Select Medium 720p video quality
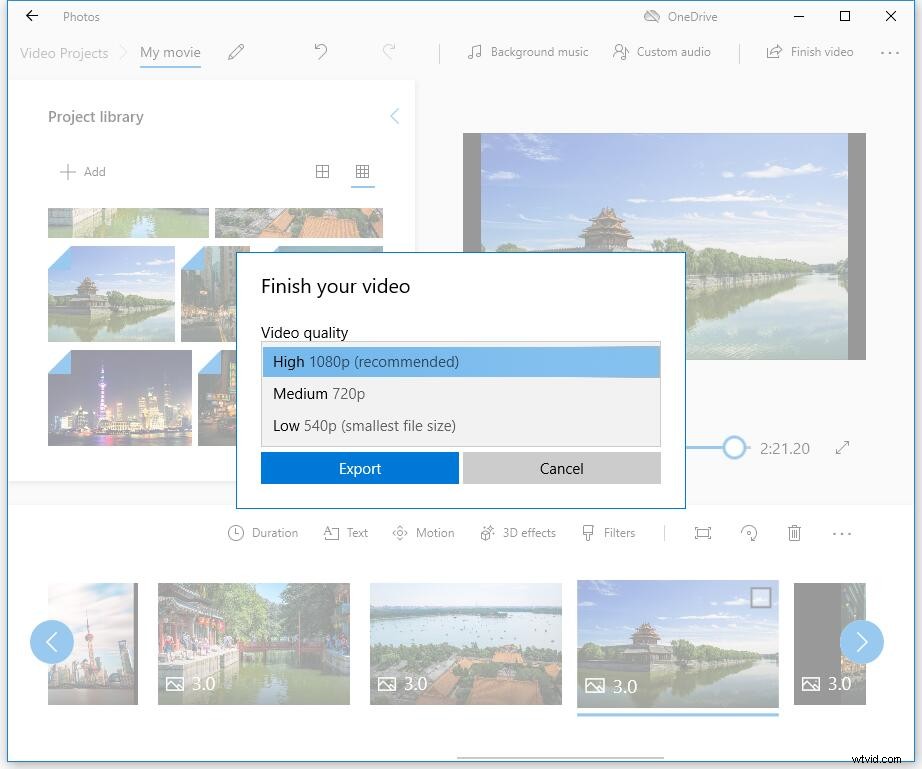Viewport: 922px width, 769px height. pos(460,393)
